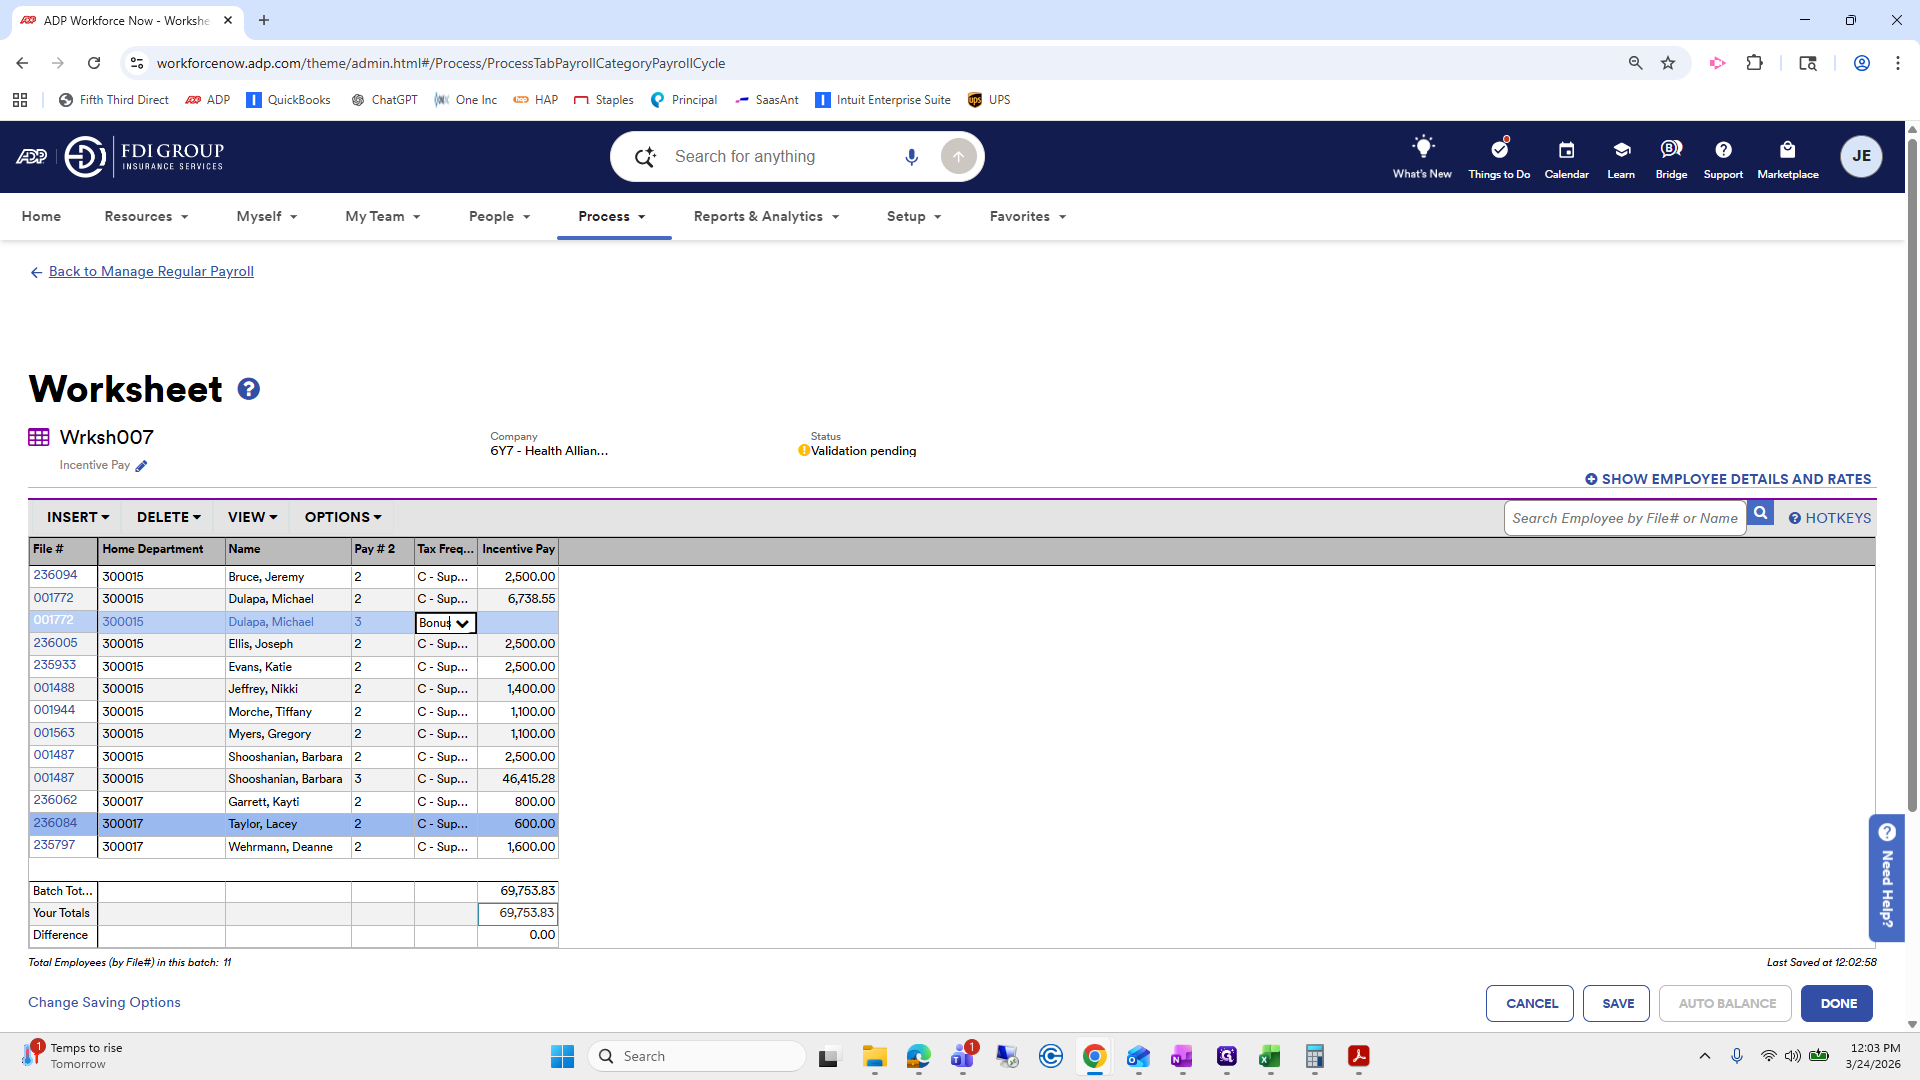Expand the OPTIONS dropdown menu
This screenshot has height=1080, width=1920.
point(343,517)
